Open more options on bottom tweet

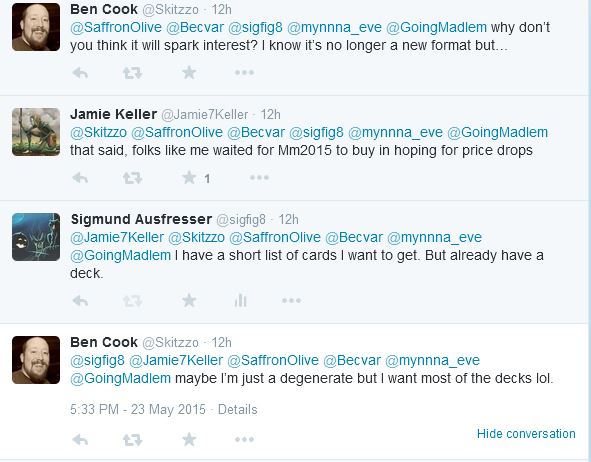pos(244,439)
